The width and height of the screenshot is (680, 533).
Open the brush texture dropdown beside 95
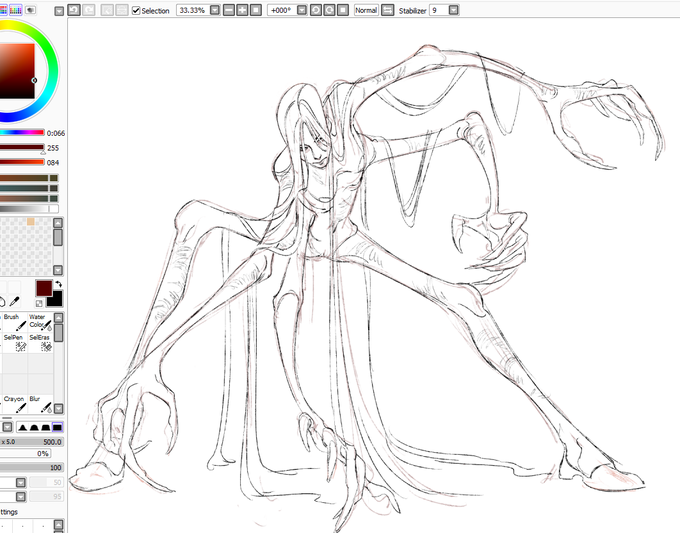pyautogui.click(x=21, y=497)
